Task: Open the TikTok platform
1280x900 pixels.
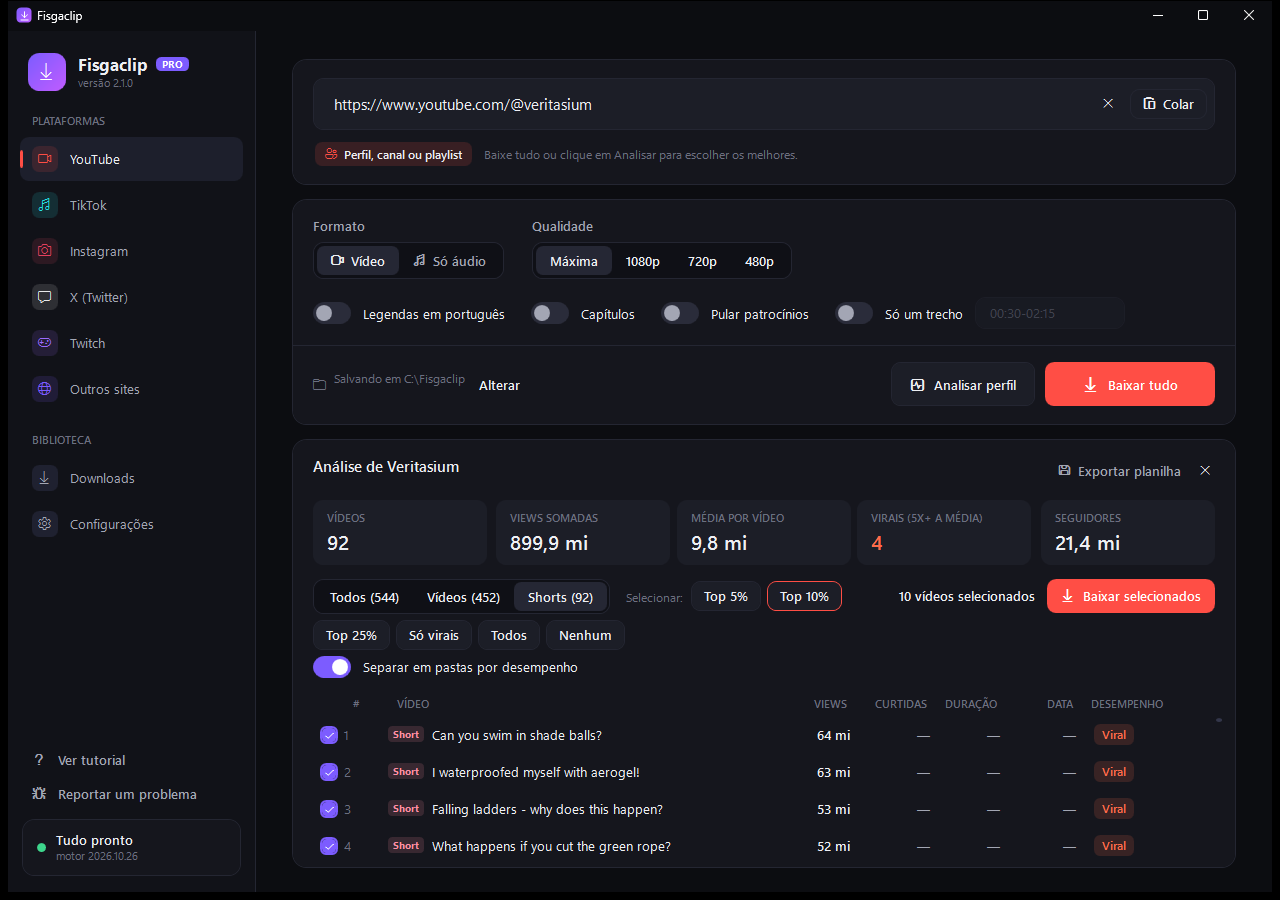Action: click(x=131, y=205)
